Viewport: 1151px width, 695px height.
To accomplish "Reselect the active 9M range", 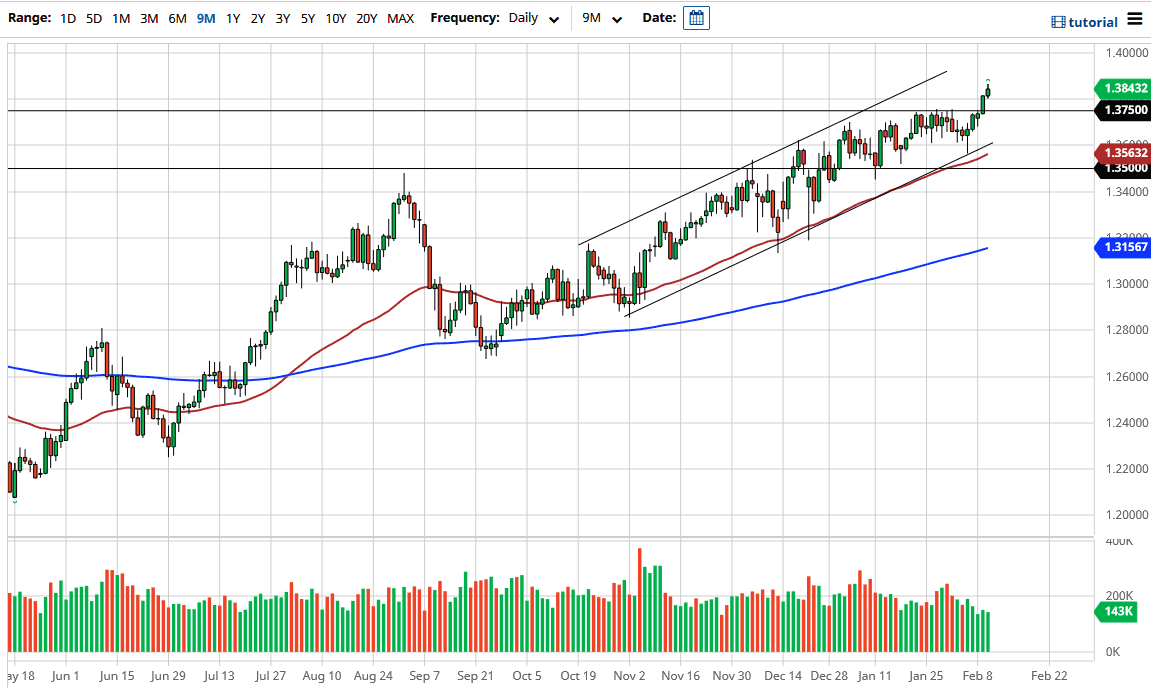I will coord(205,18).
